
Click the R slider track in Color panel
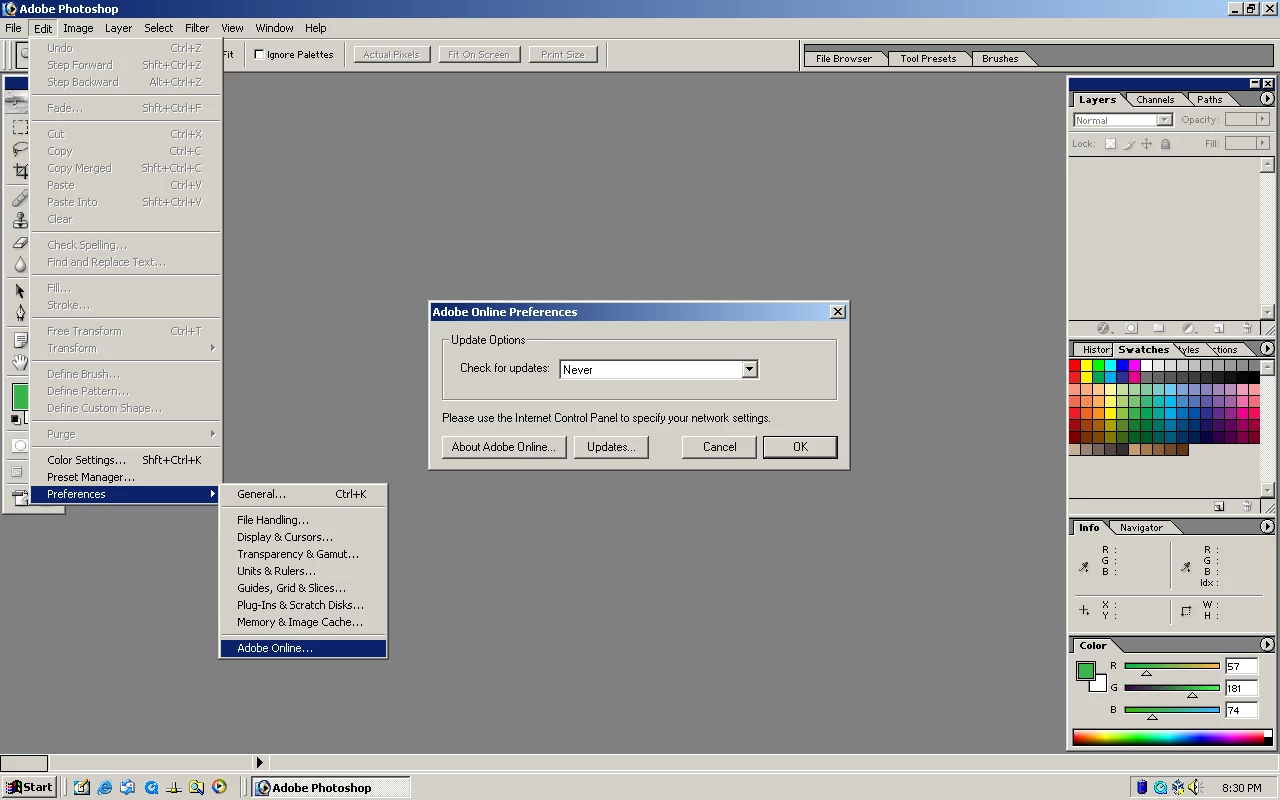[x=1172, y=666]
